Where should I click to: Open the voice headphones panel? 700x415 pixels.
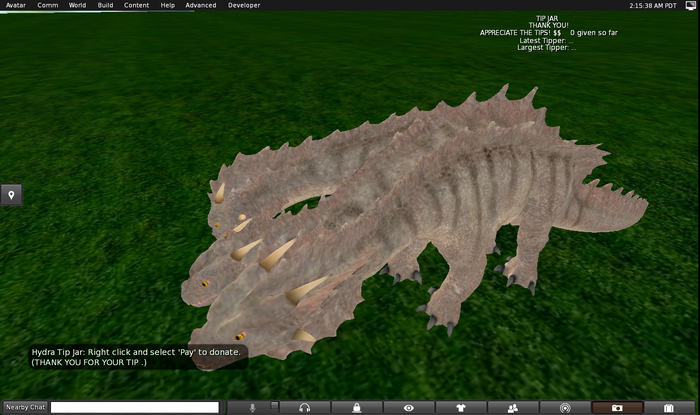coord(304,407)
